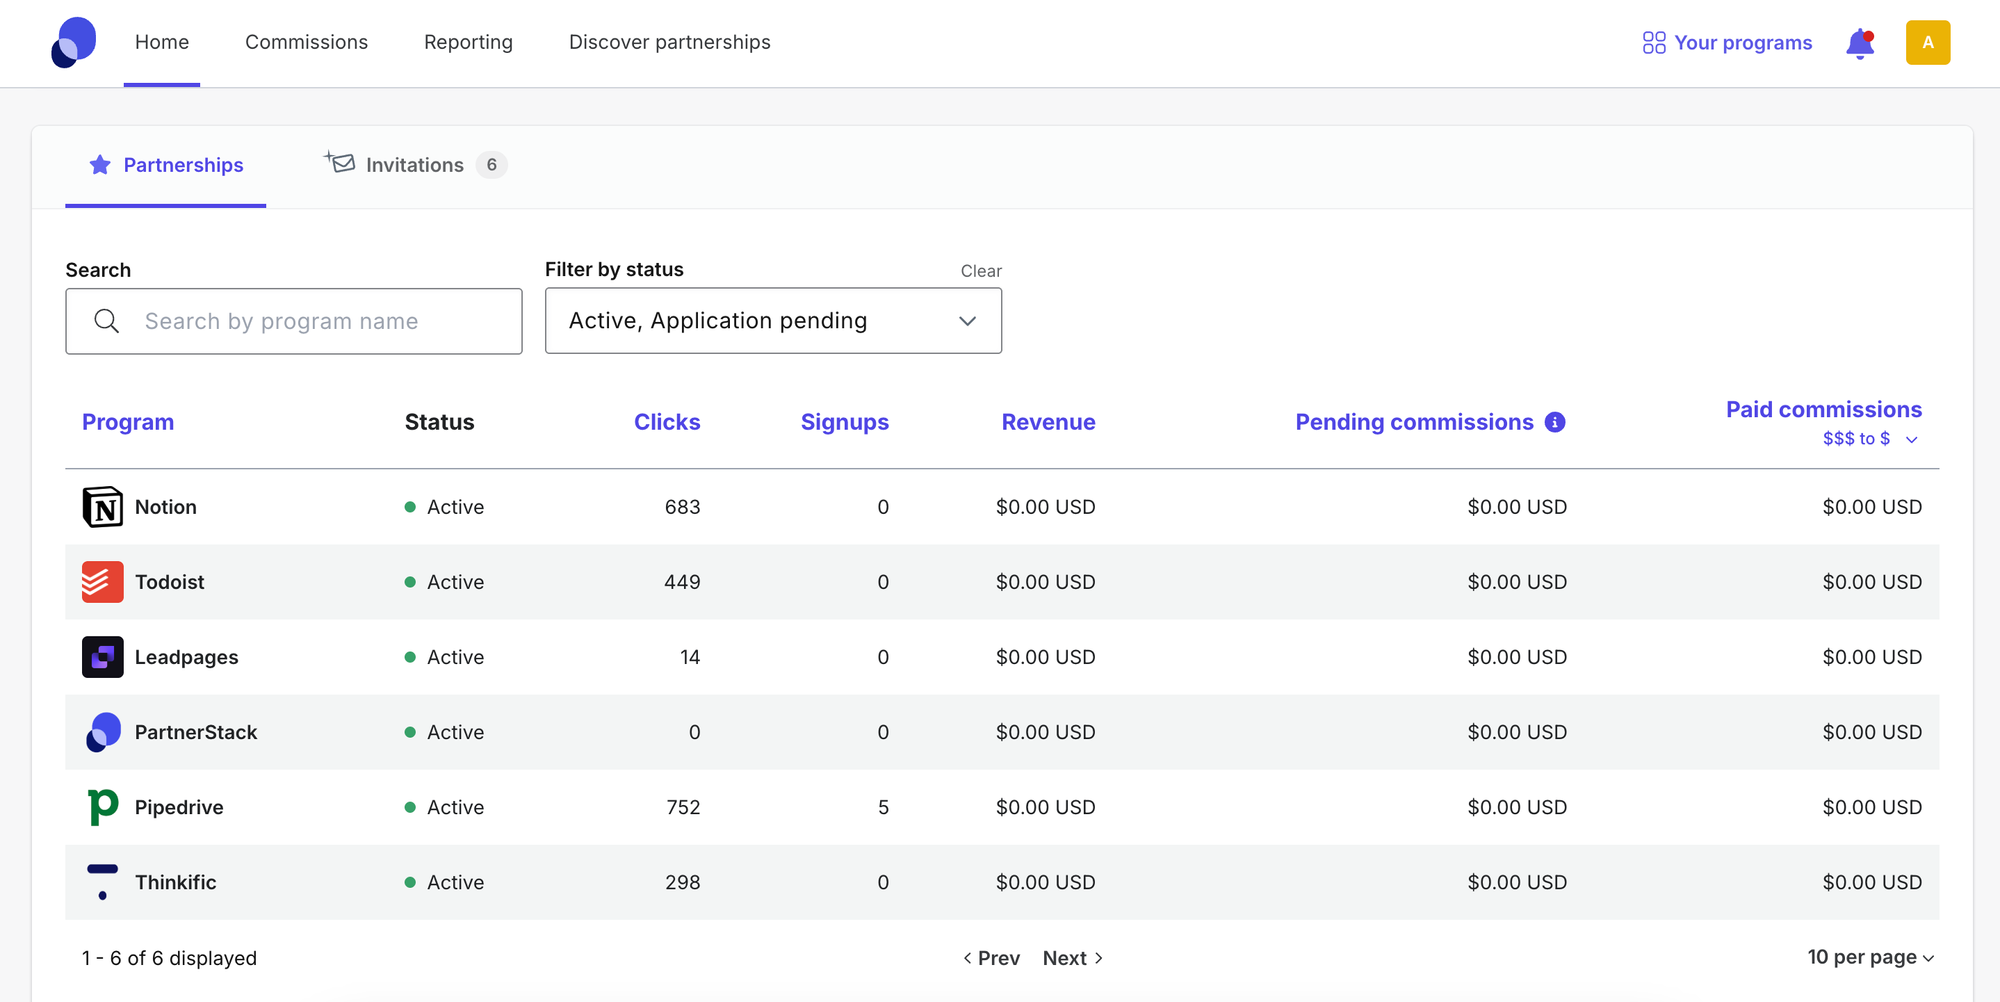Viewport: 2000px width, 1002px height.
Task: Change the Paid commissions sort order
Action: pyautogui.click(x=1867, y=439)
